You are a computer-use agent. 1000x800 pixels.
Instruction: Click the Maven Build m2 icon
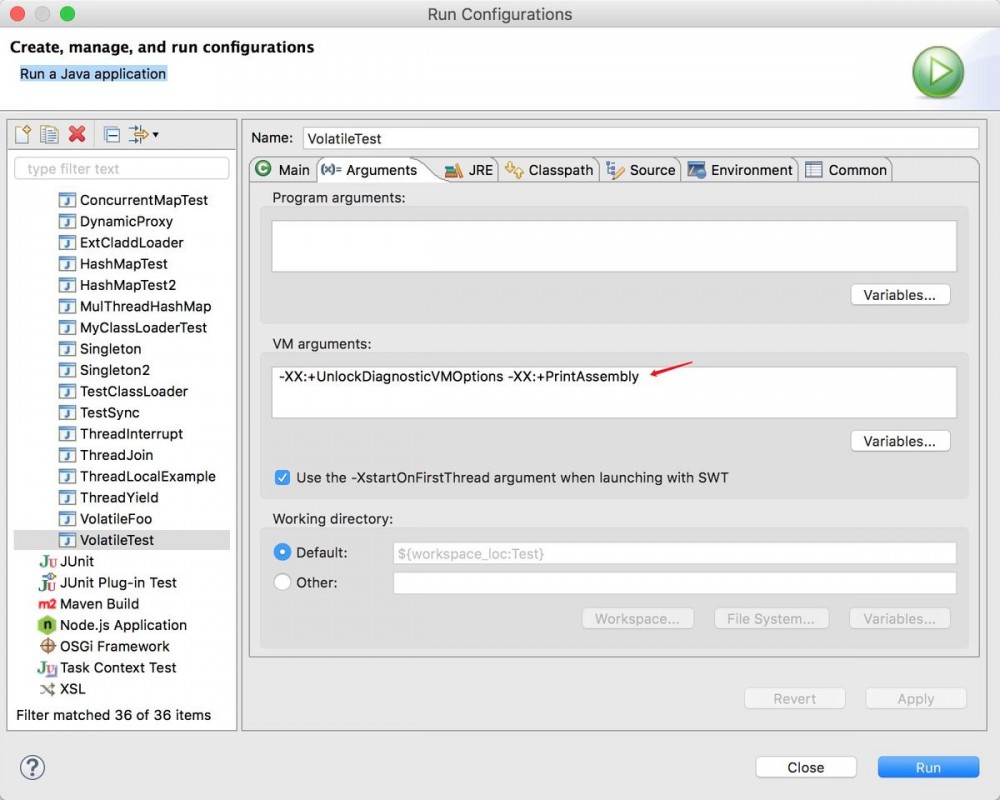pyautogui.click(x=47, y=604)
